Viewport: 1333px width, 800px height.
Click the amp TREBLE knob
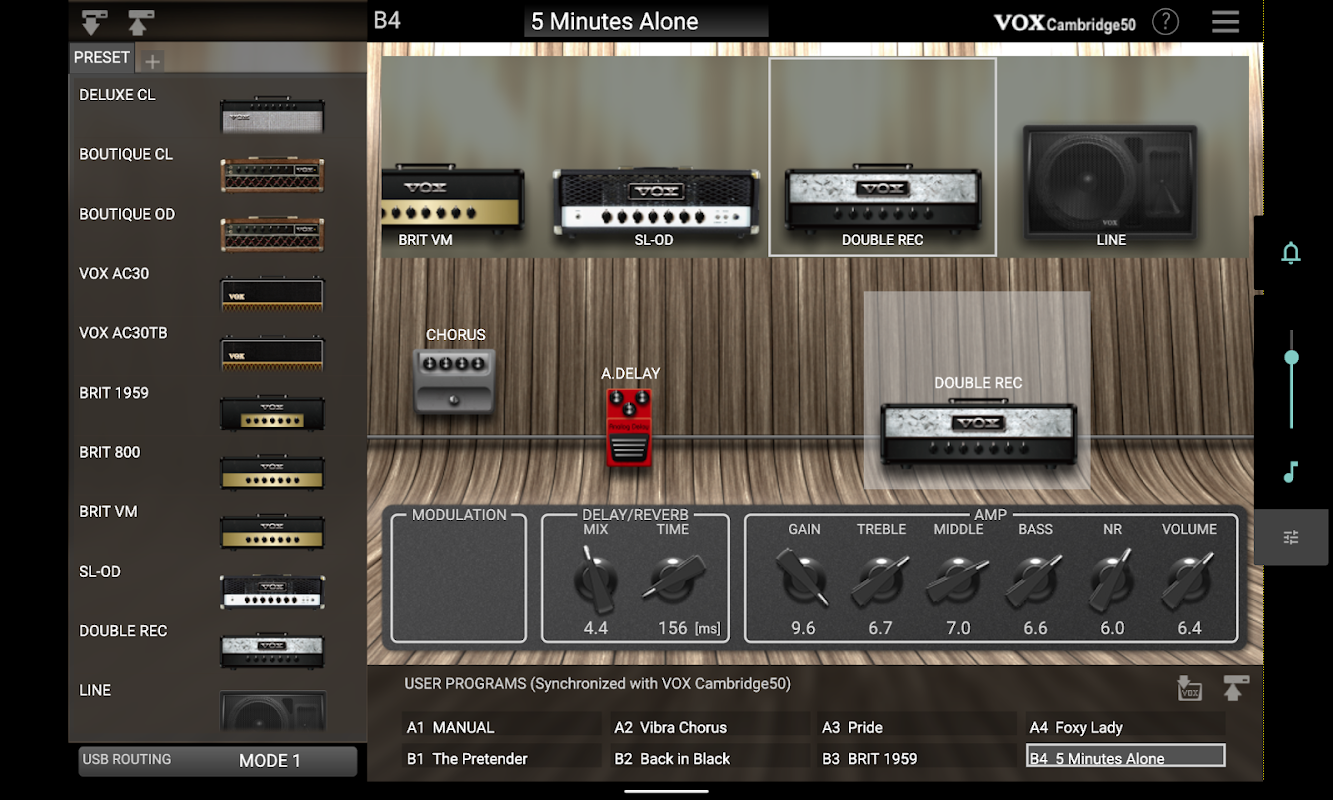(881, 580)
